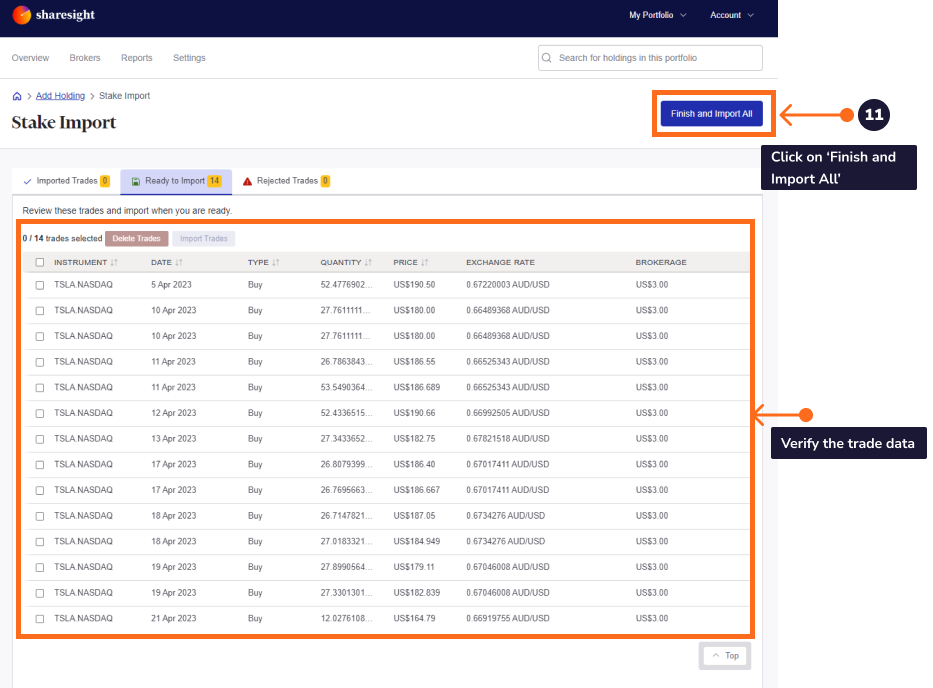The image size is (933, 688).
Task: Open the Brokers tab
Action: click(x=85, y=58)
